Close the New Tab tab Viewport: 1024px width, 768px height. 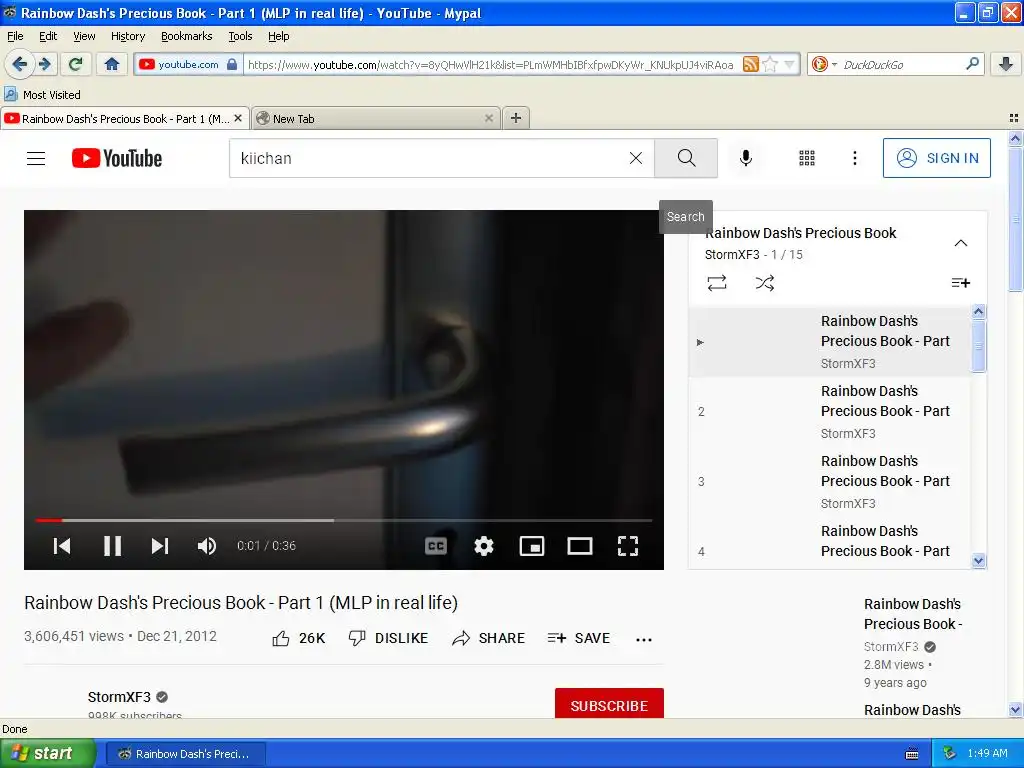[488, 118]
